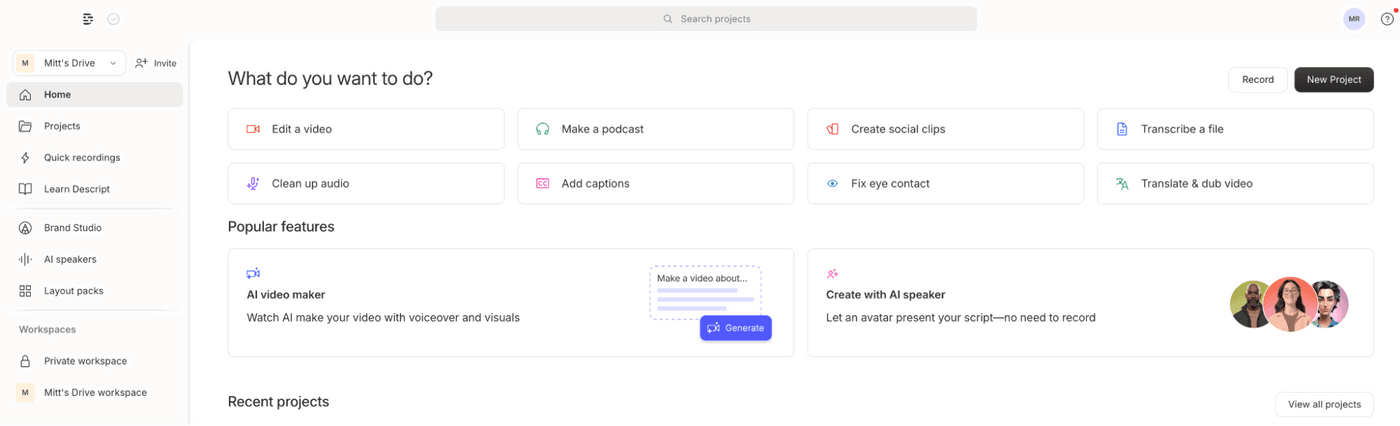
Task: Click the Generate button in AI video maker
Action: click(x=736, y=328)
